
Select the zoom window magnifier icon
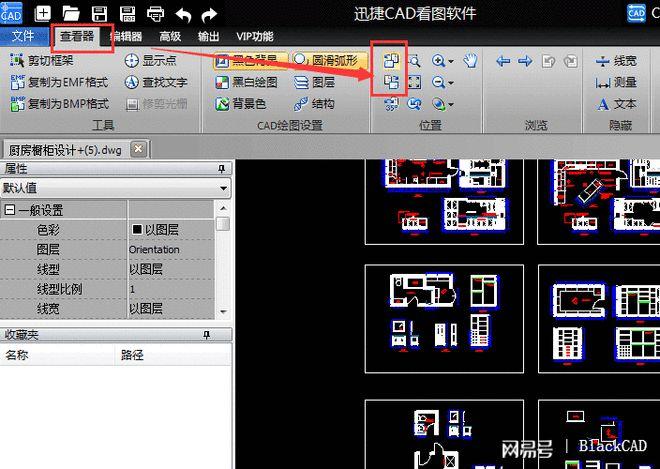click(414, 61)
